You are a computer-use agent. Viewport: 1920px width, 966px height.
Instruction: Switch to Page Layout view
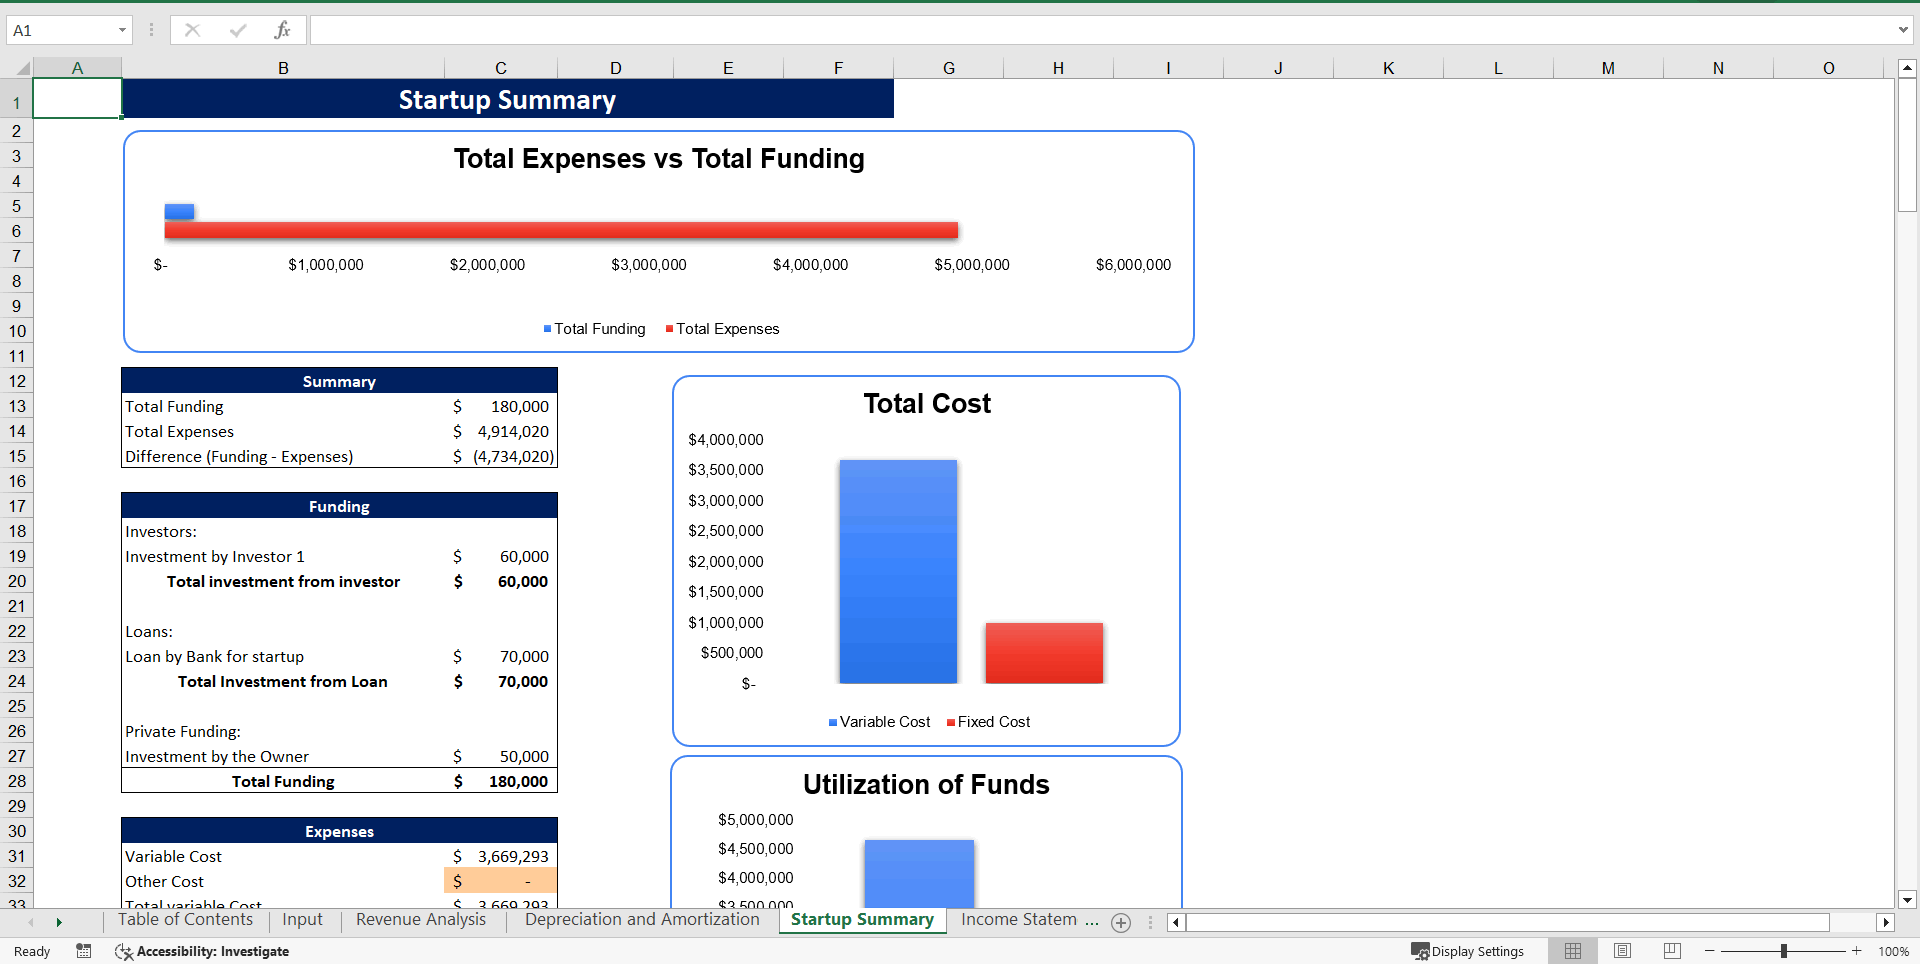[x=1622, y=951]
